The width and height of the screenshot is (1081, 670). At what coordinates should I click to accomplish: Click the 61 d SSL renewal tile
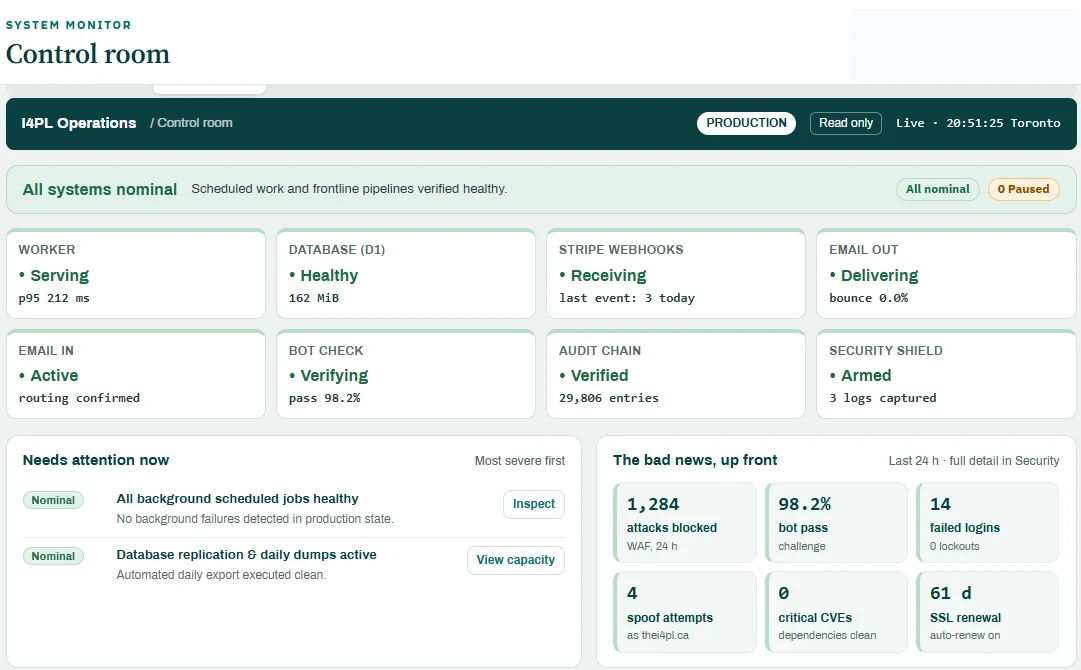(x=987, y=611)
